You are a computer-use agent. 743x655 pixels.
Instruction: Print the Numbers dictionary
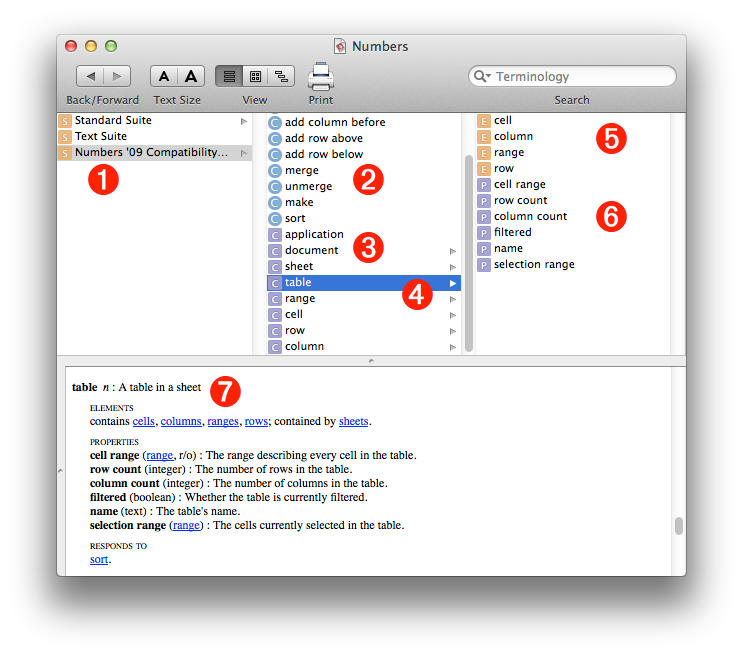321,76
